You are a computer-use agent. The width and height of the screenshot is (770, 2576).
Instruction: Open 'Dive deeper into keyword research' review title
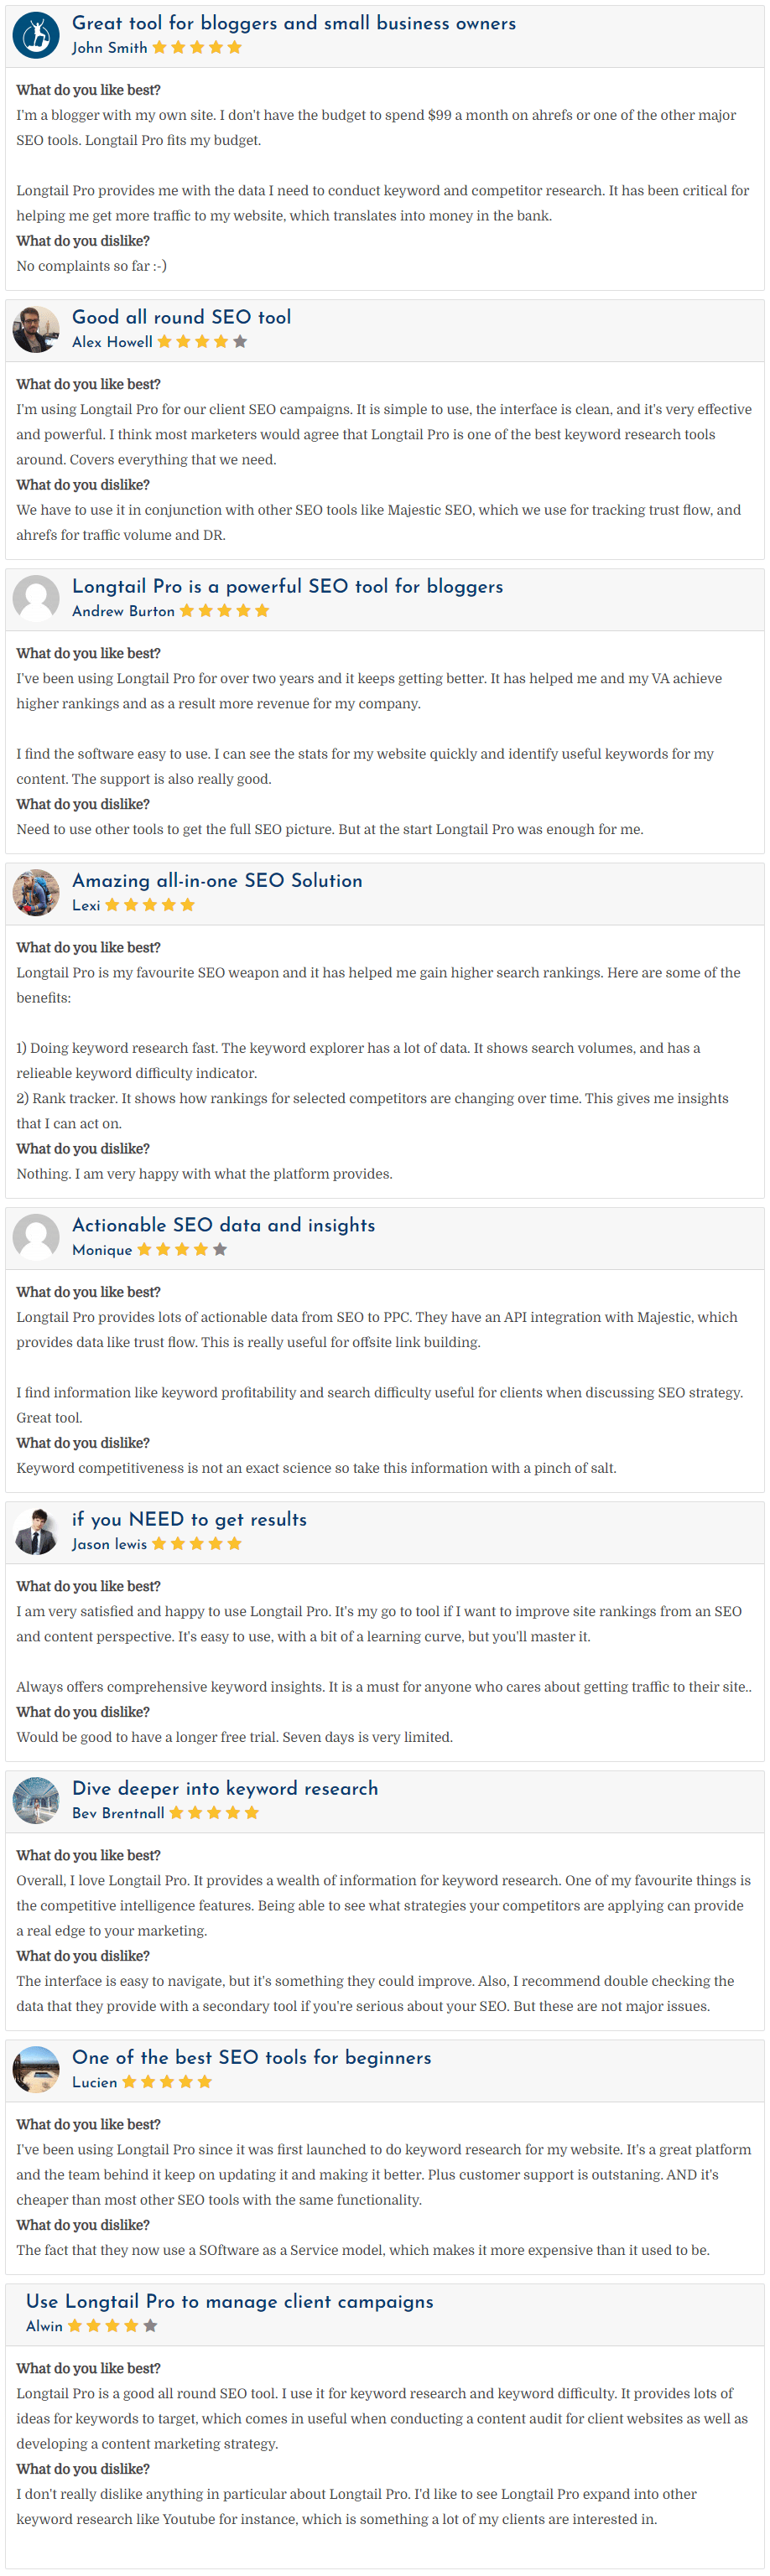click(225, 1788)
